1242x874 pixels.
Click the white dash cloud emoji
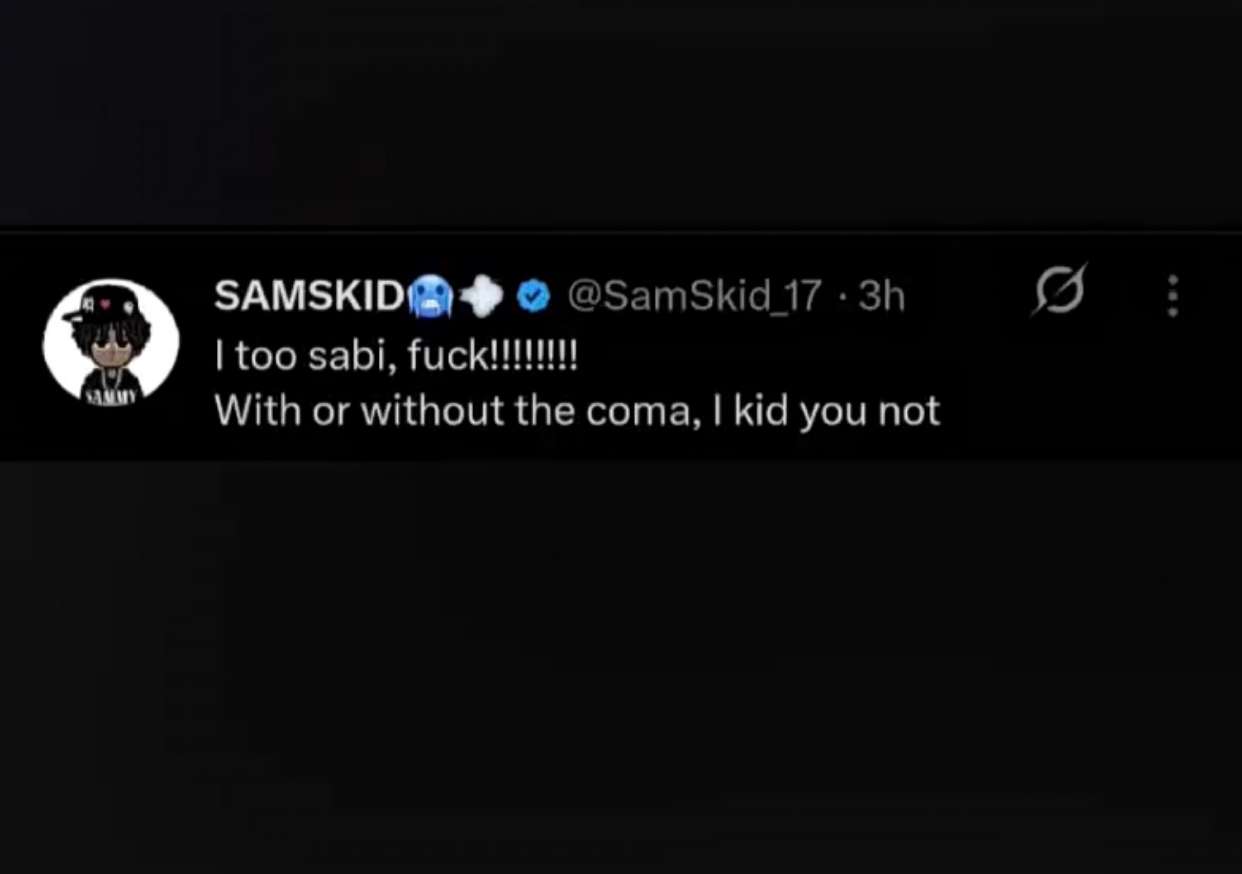[x=483, y=296]
